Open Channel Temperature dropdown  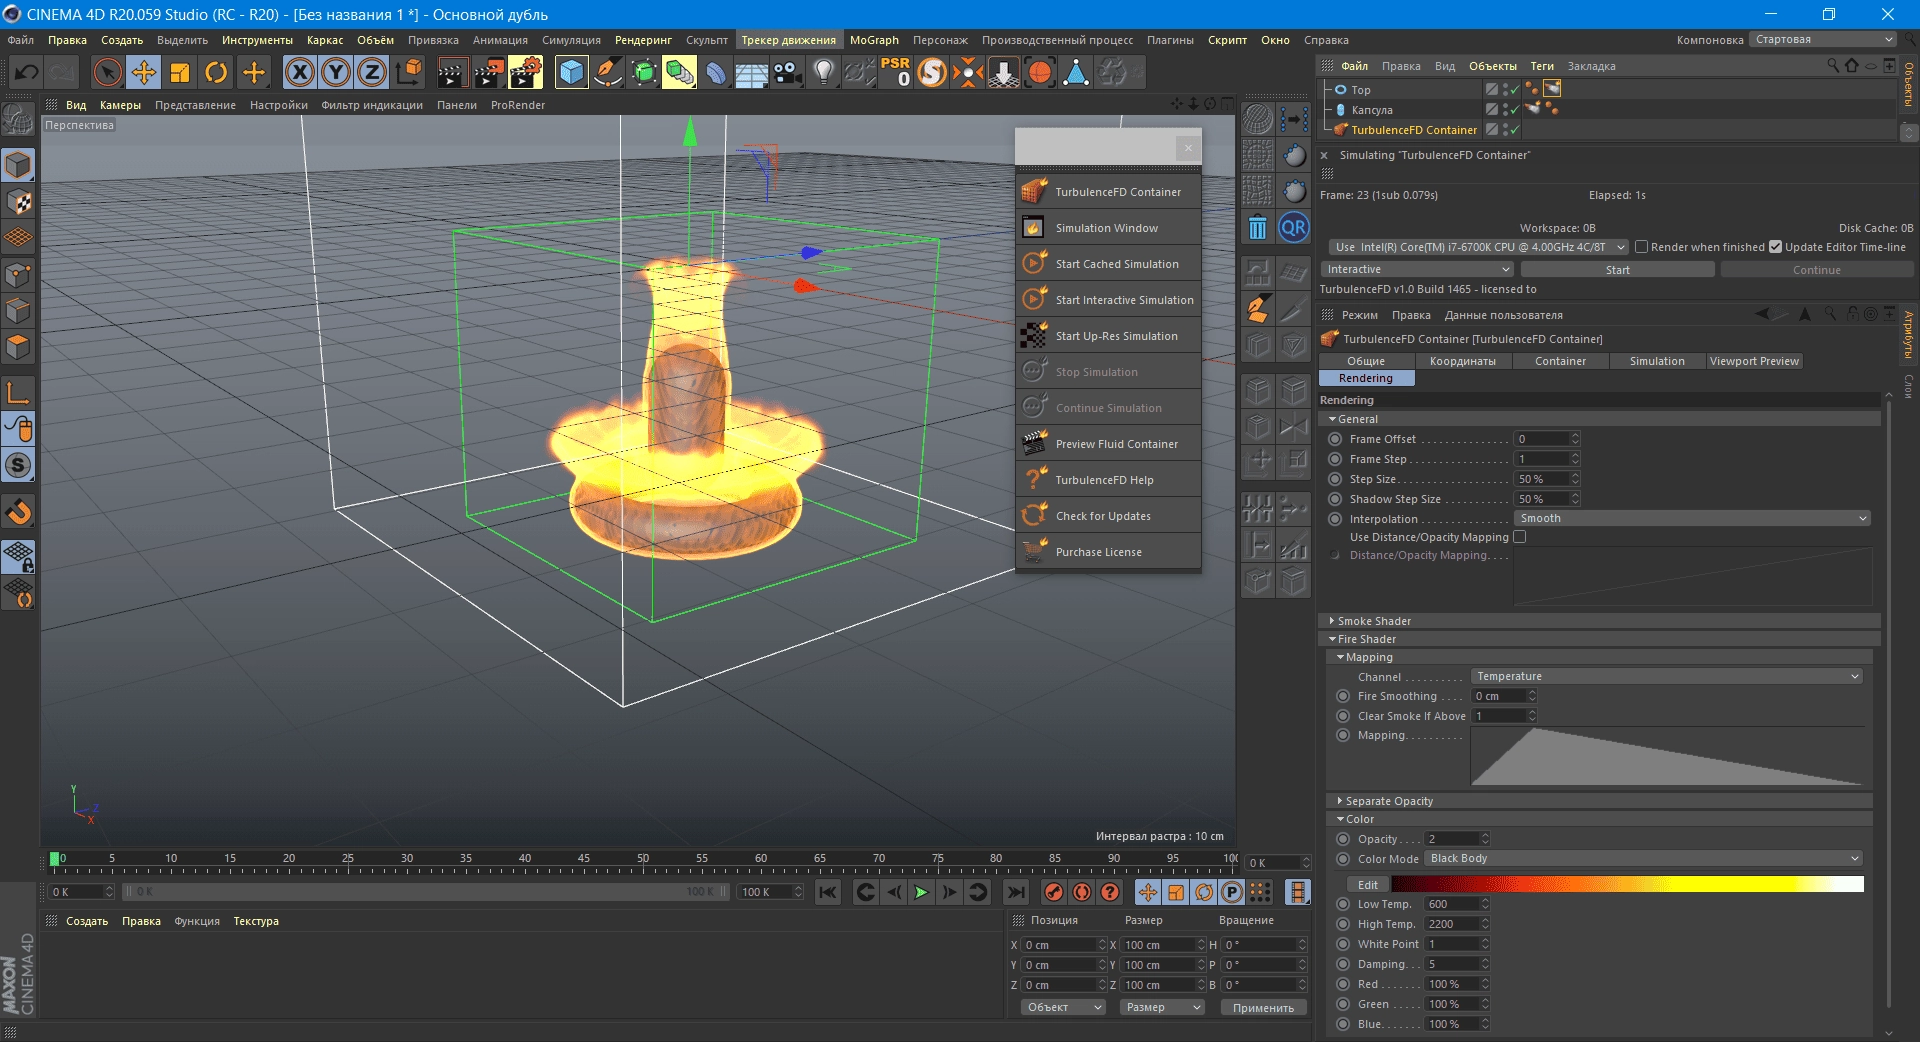[1667, 676]
